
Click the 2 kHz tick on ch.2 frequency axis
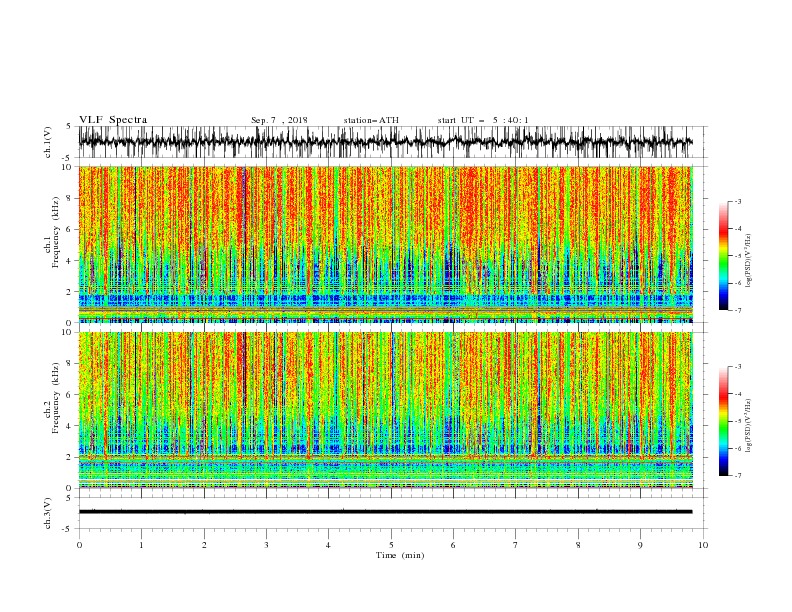[x=69, y=457]
